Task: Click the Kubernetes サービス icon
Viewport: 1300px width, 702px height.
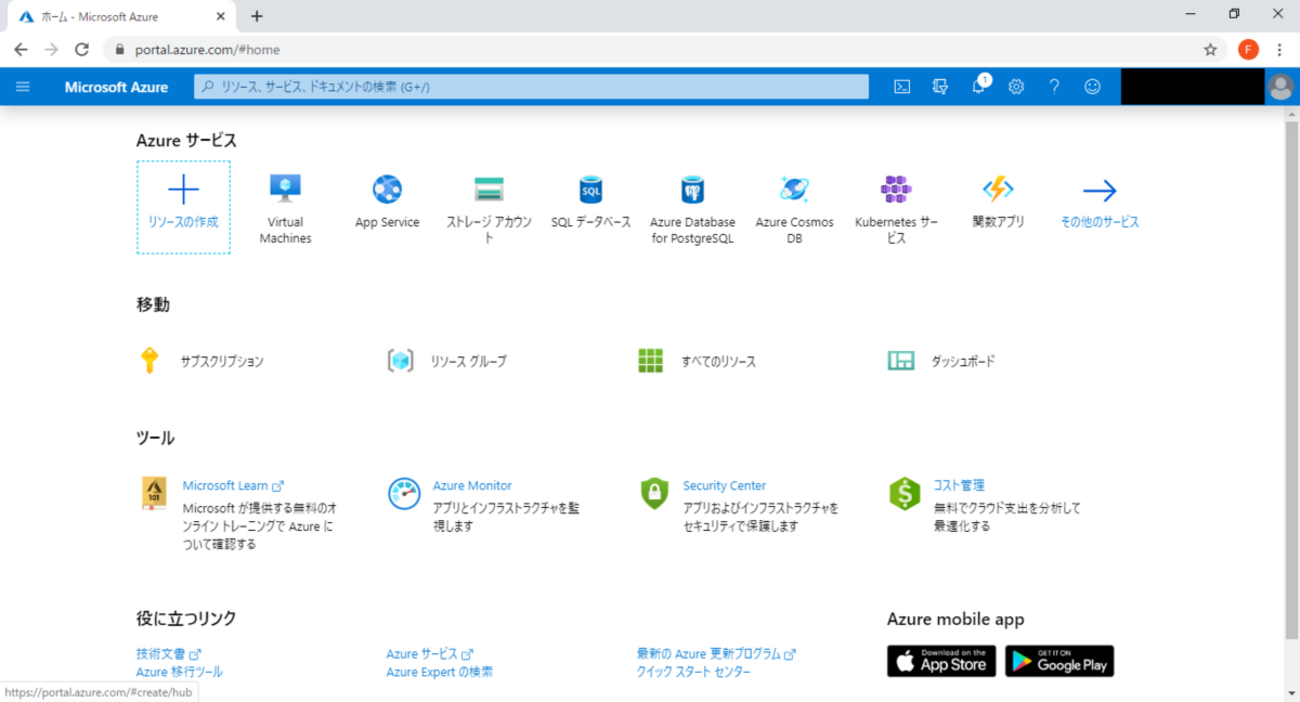Action: [x=896, y=190]
